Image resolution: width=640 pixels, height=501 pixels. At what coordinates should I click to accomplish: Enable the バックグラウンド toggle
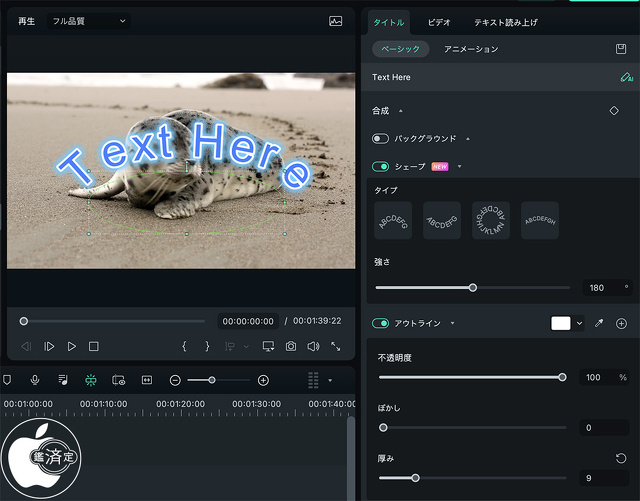coord(380,139)
